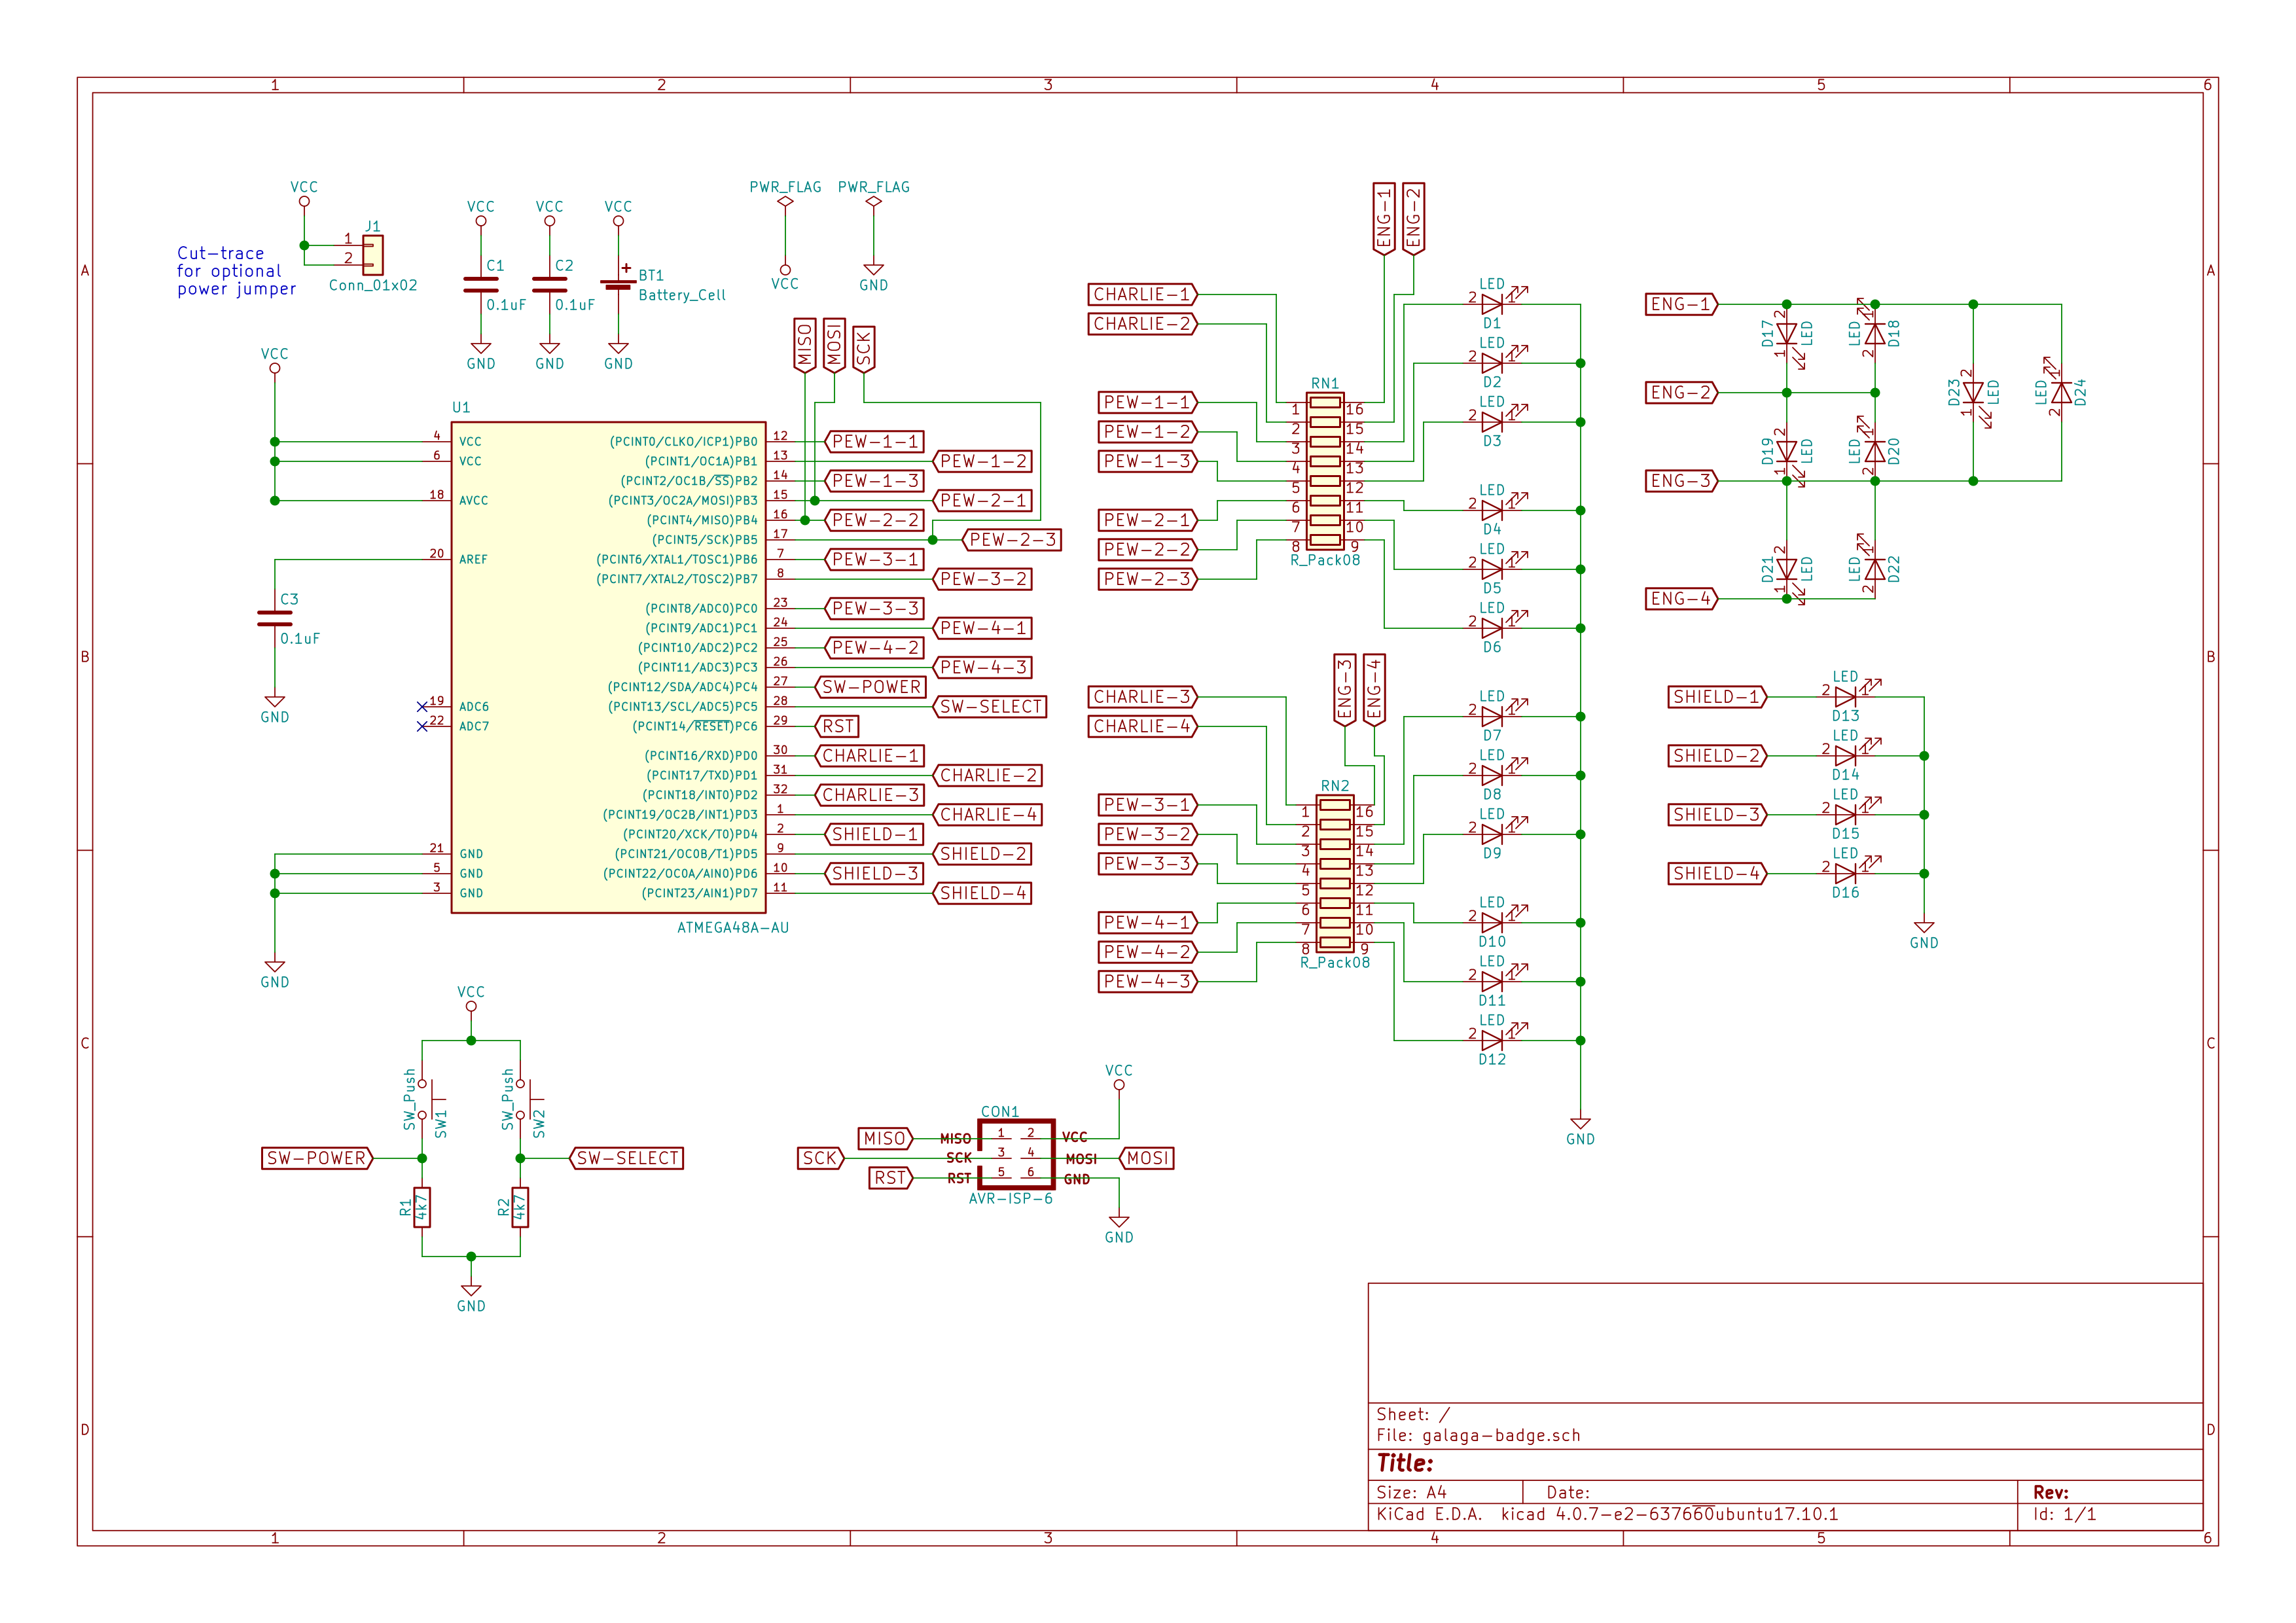The image size is (2296, 1623).
Task: Click the vertical MISO label above U1
Action: click(805, 346)
